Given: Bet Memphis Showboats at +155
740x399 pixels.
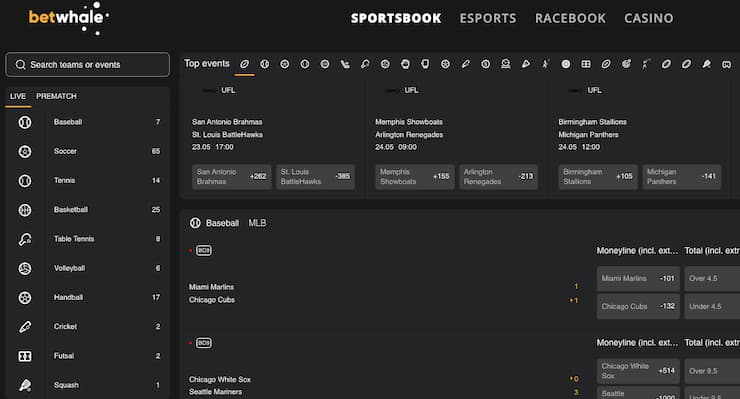Looking at the screenshot, I should pyautogui.click(x=415, y=177).
